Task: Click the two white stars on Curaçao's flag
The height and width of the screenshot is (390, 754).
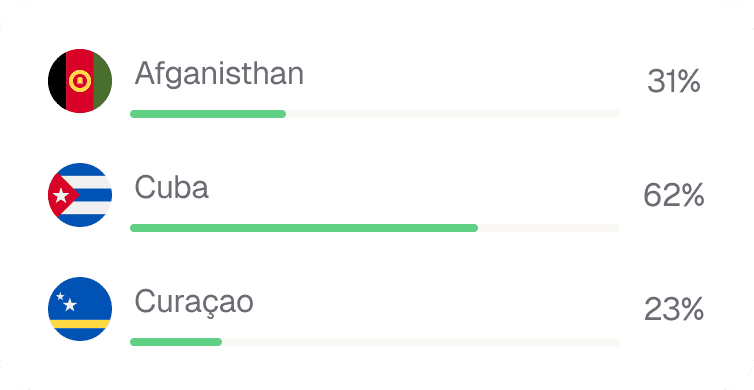Action: click(66, 302)
